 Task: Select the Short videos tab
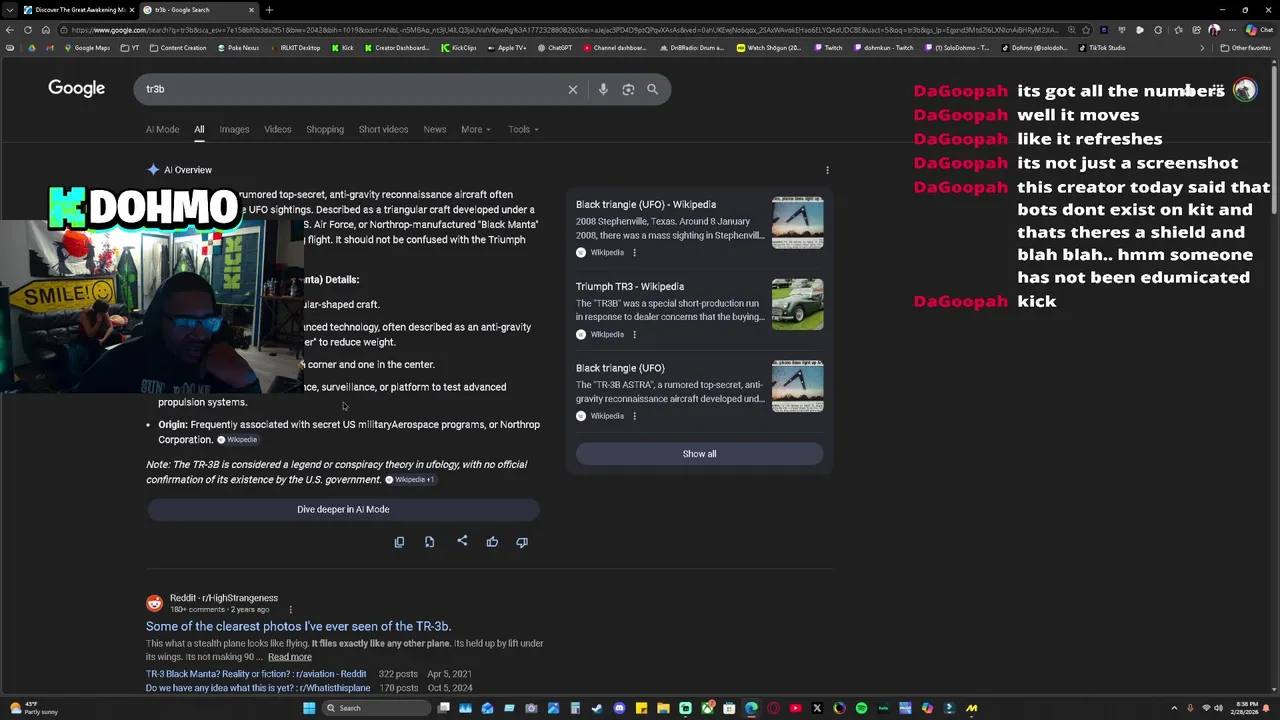point(383,129)
